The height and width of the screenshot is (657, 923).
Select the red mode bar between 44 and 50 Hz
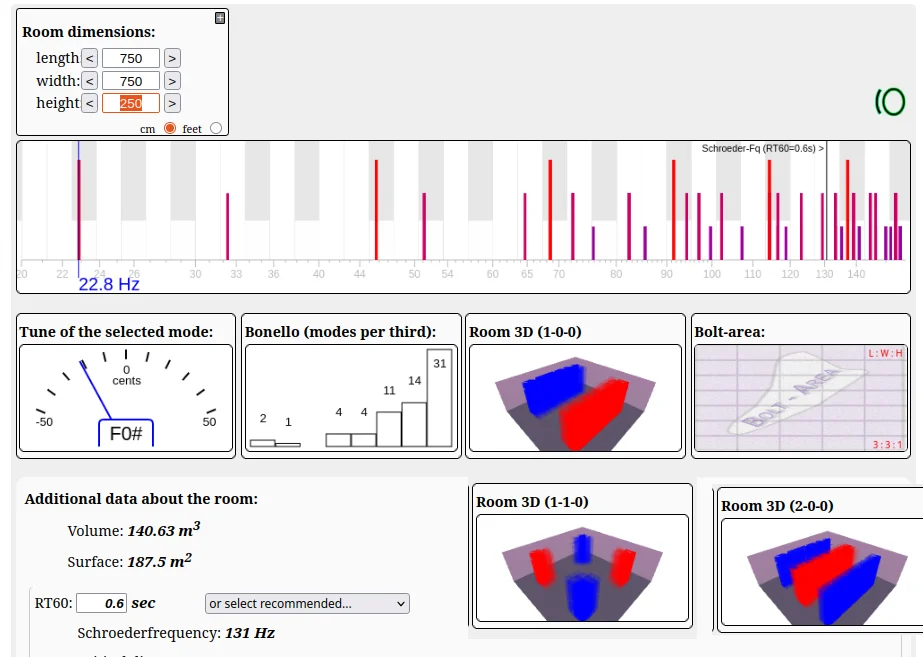[376, 210]
